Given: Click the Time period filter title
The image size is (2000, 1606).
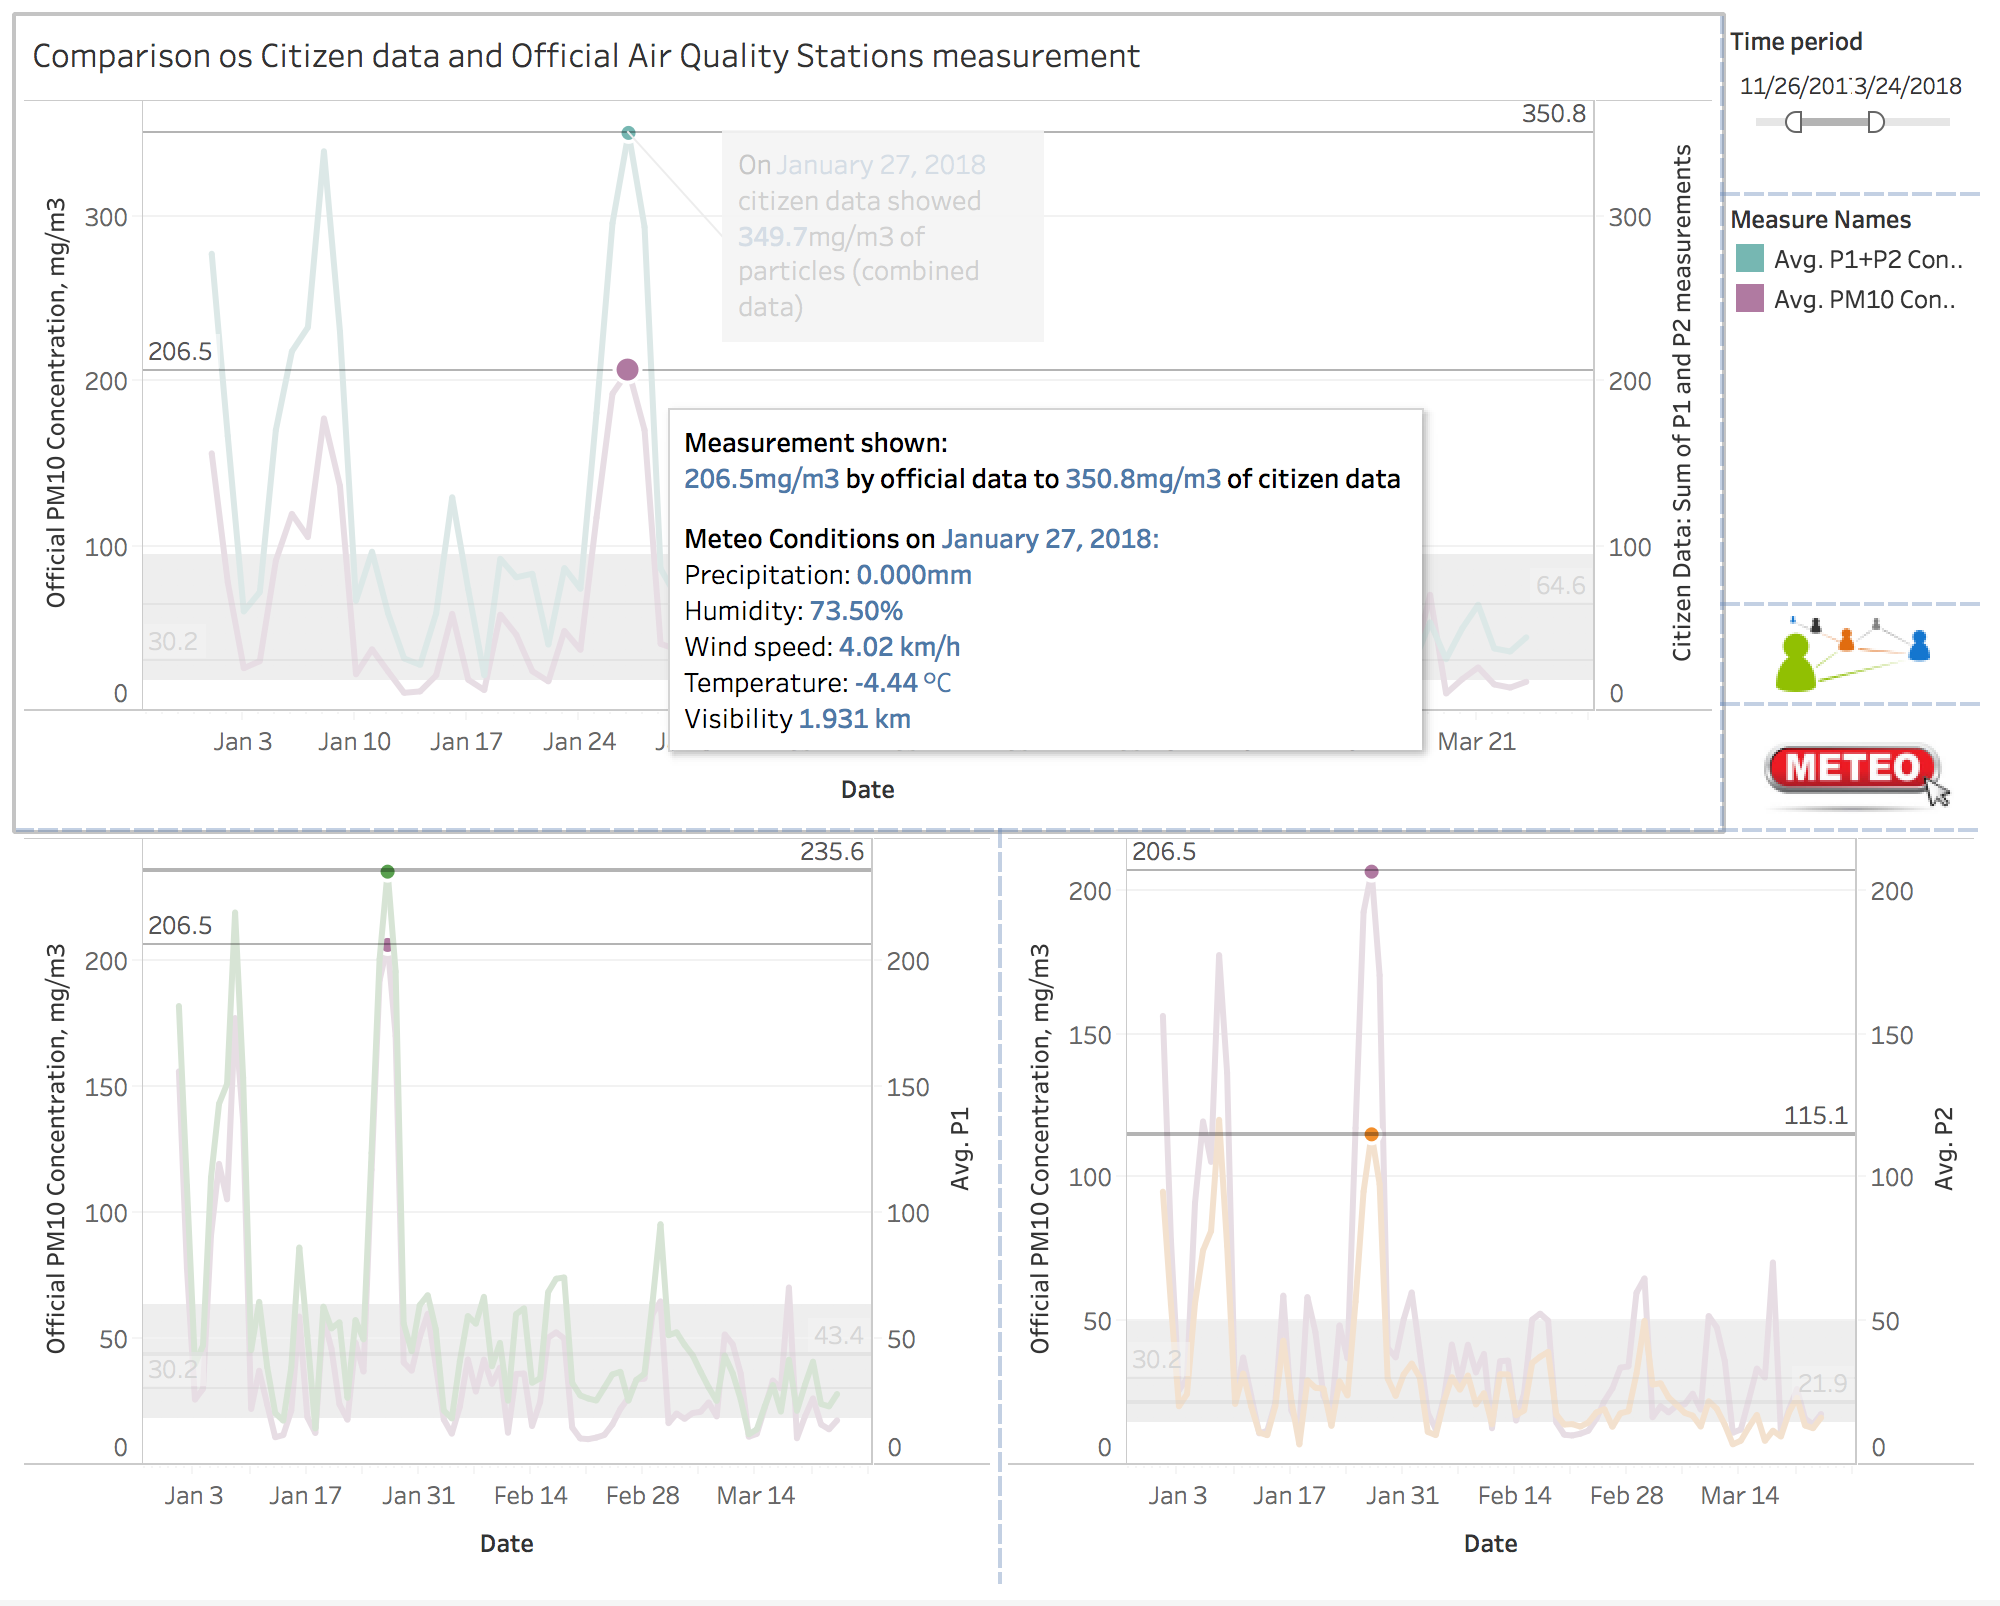Looking at the screenshot, I should click(1796, 41).
